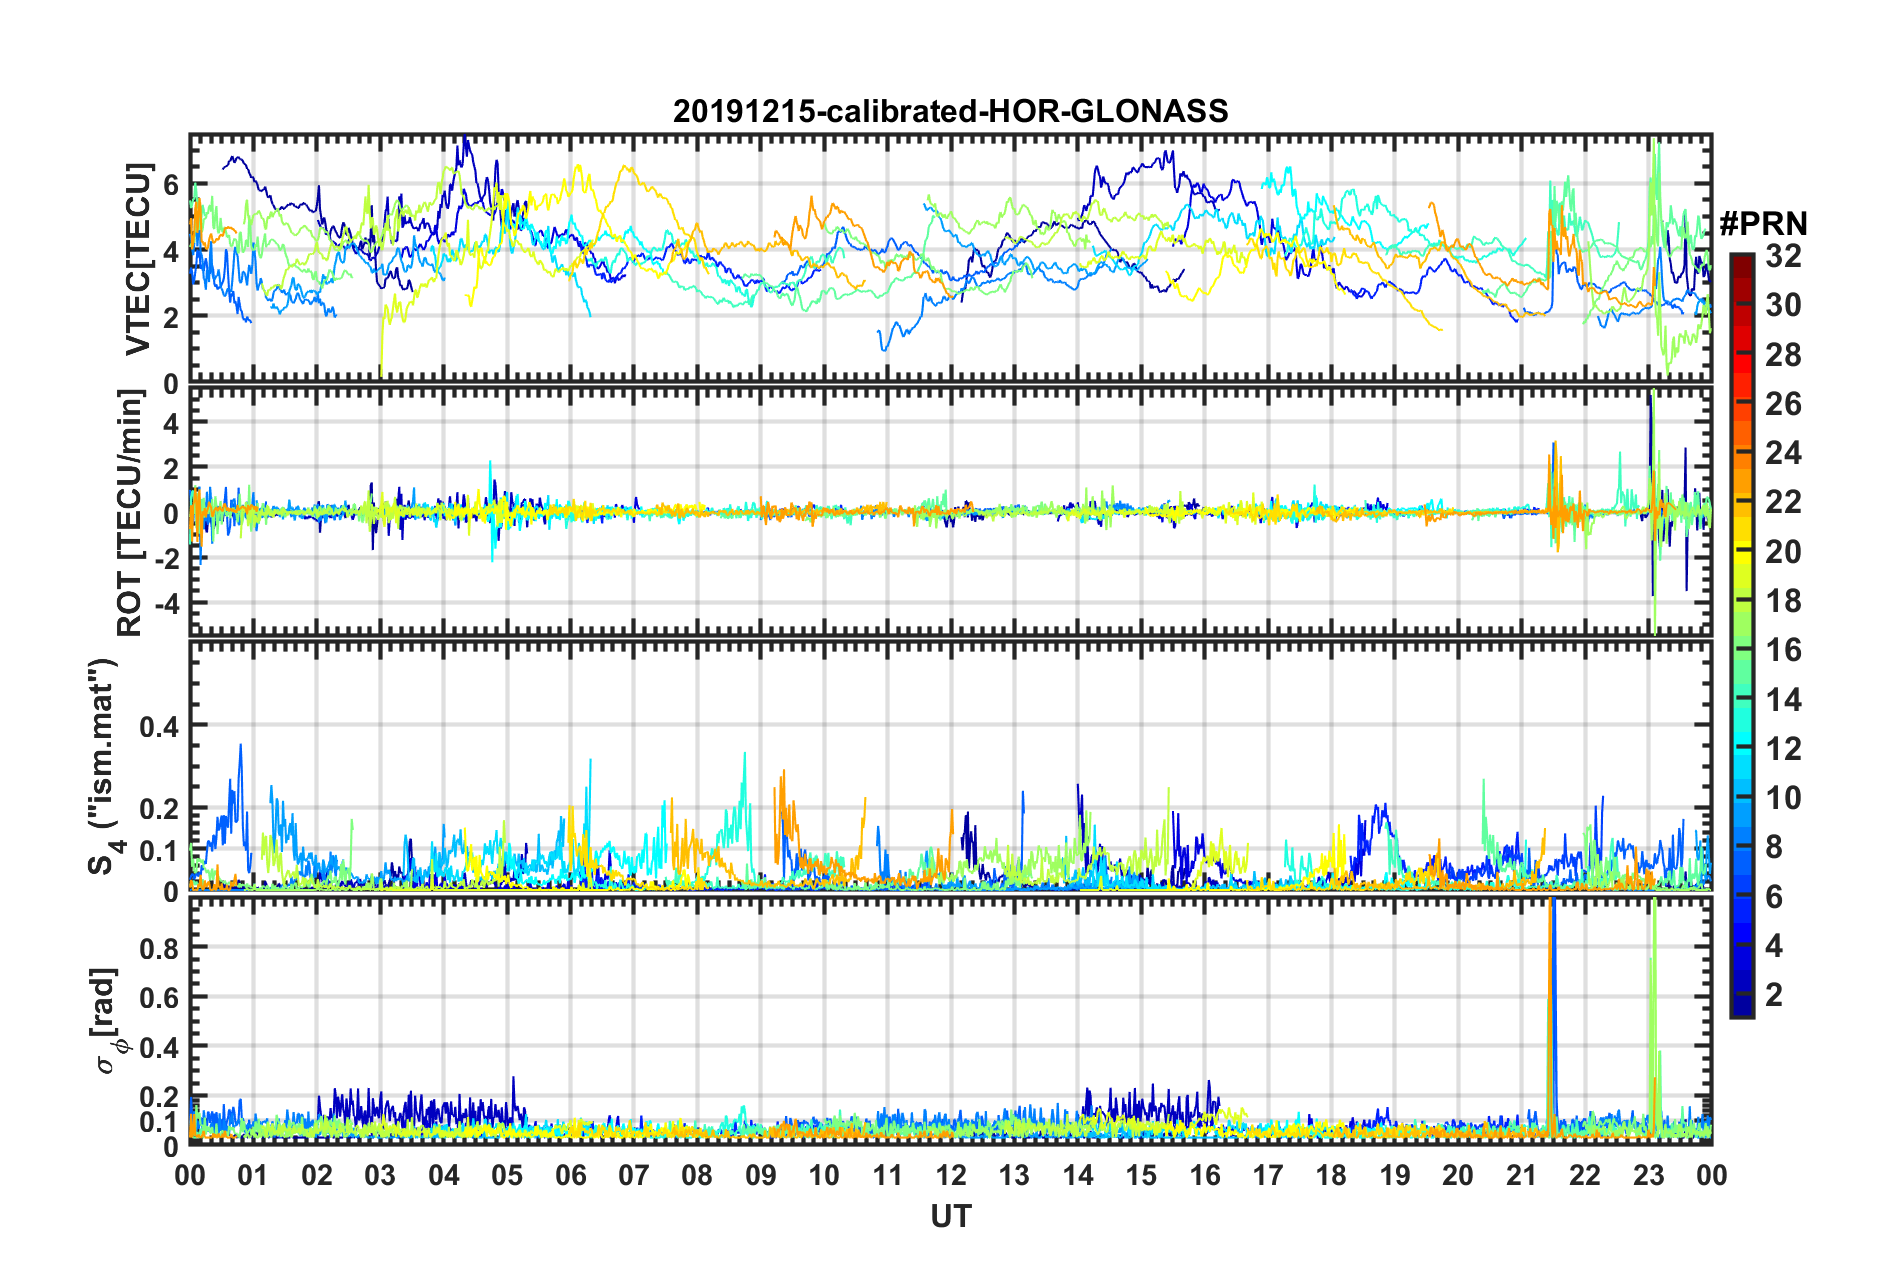Click x-axis hour tick "09"
1902x1272 pixels.
[761, 1175]
